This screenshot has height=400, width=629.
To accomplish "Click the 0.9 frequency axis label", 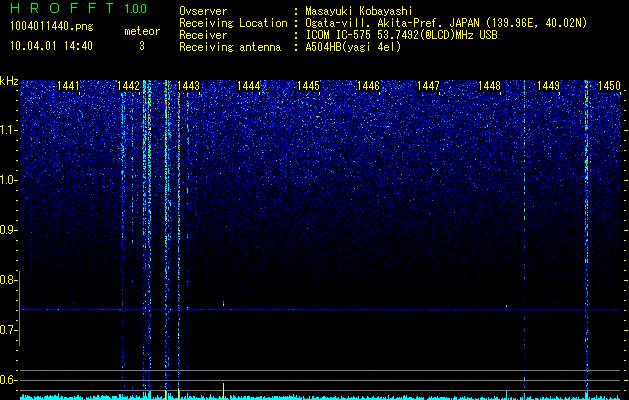I will pos(8,230).
